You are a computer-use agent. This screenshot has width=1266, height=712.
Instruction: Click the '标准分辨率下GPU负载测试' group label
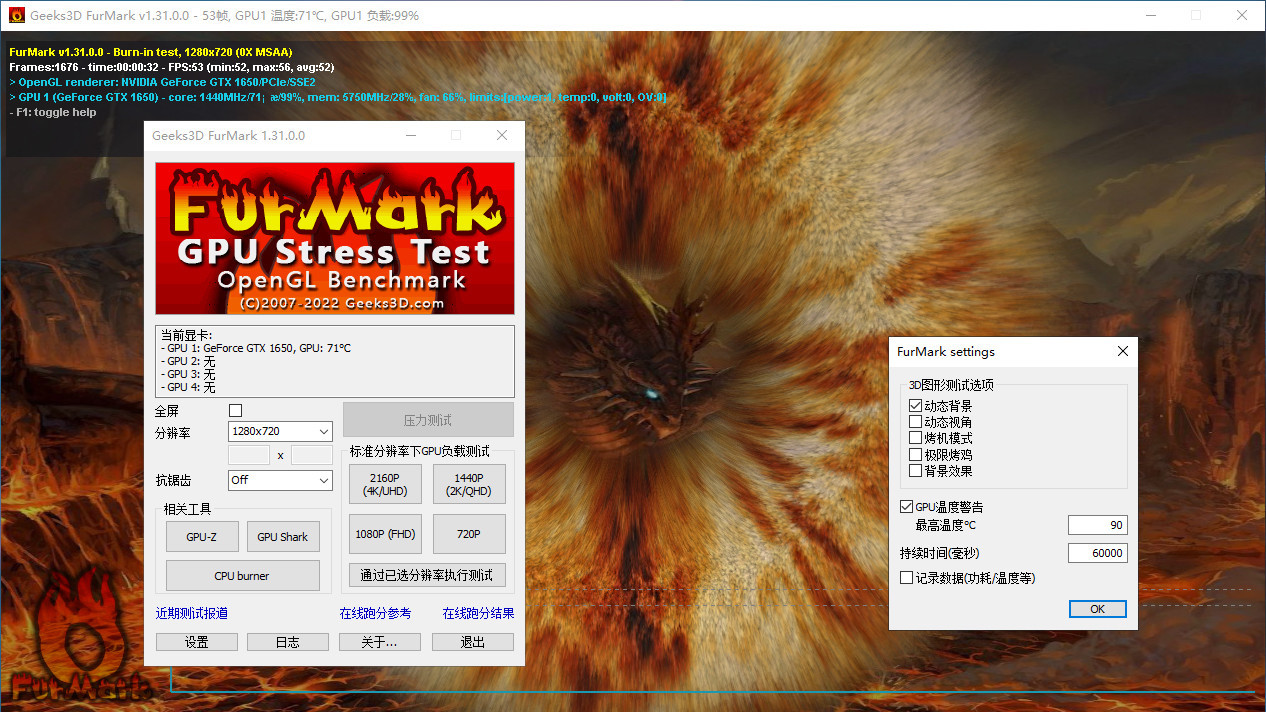419,452
